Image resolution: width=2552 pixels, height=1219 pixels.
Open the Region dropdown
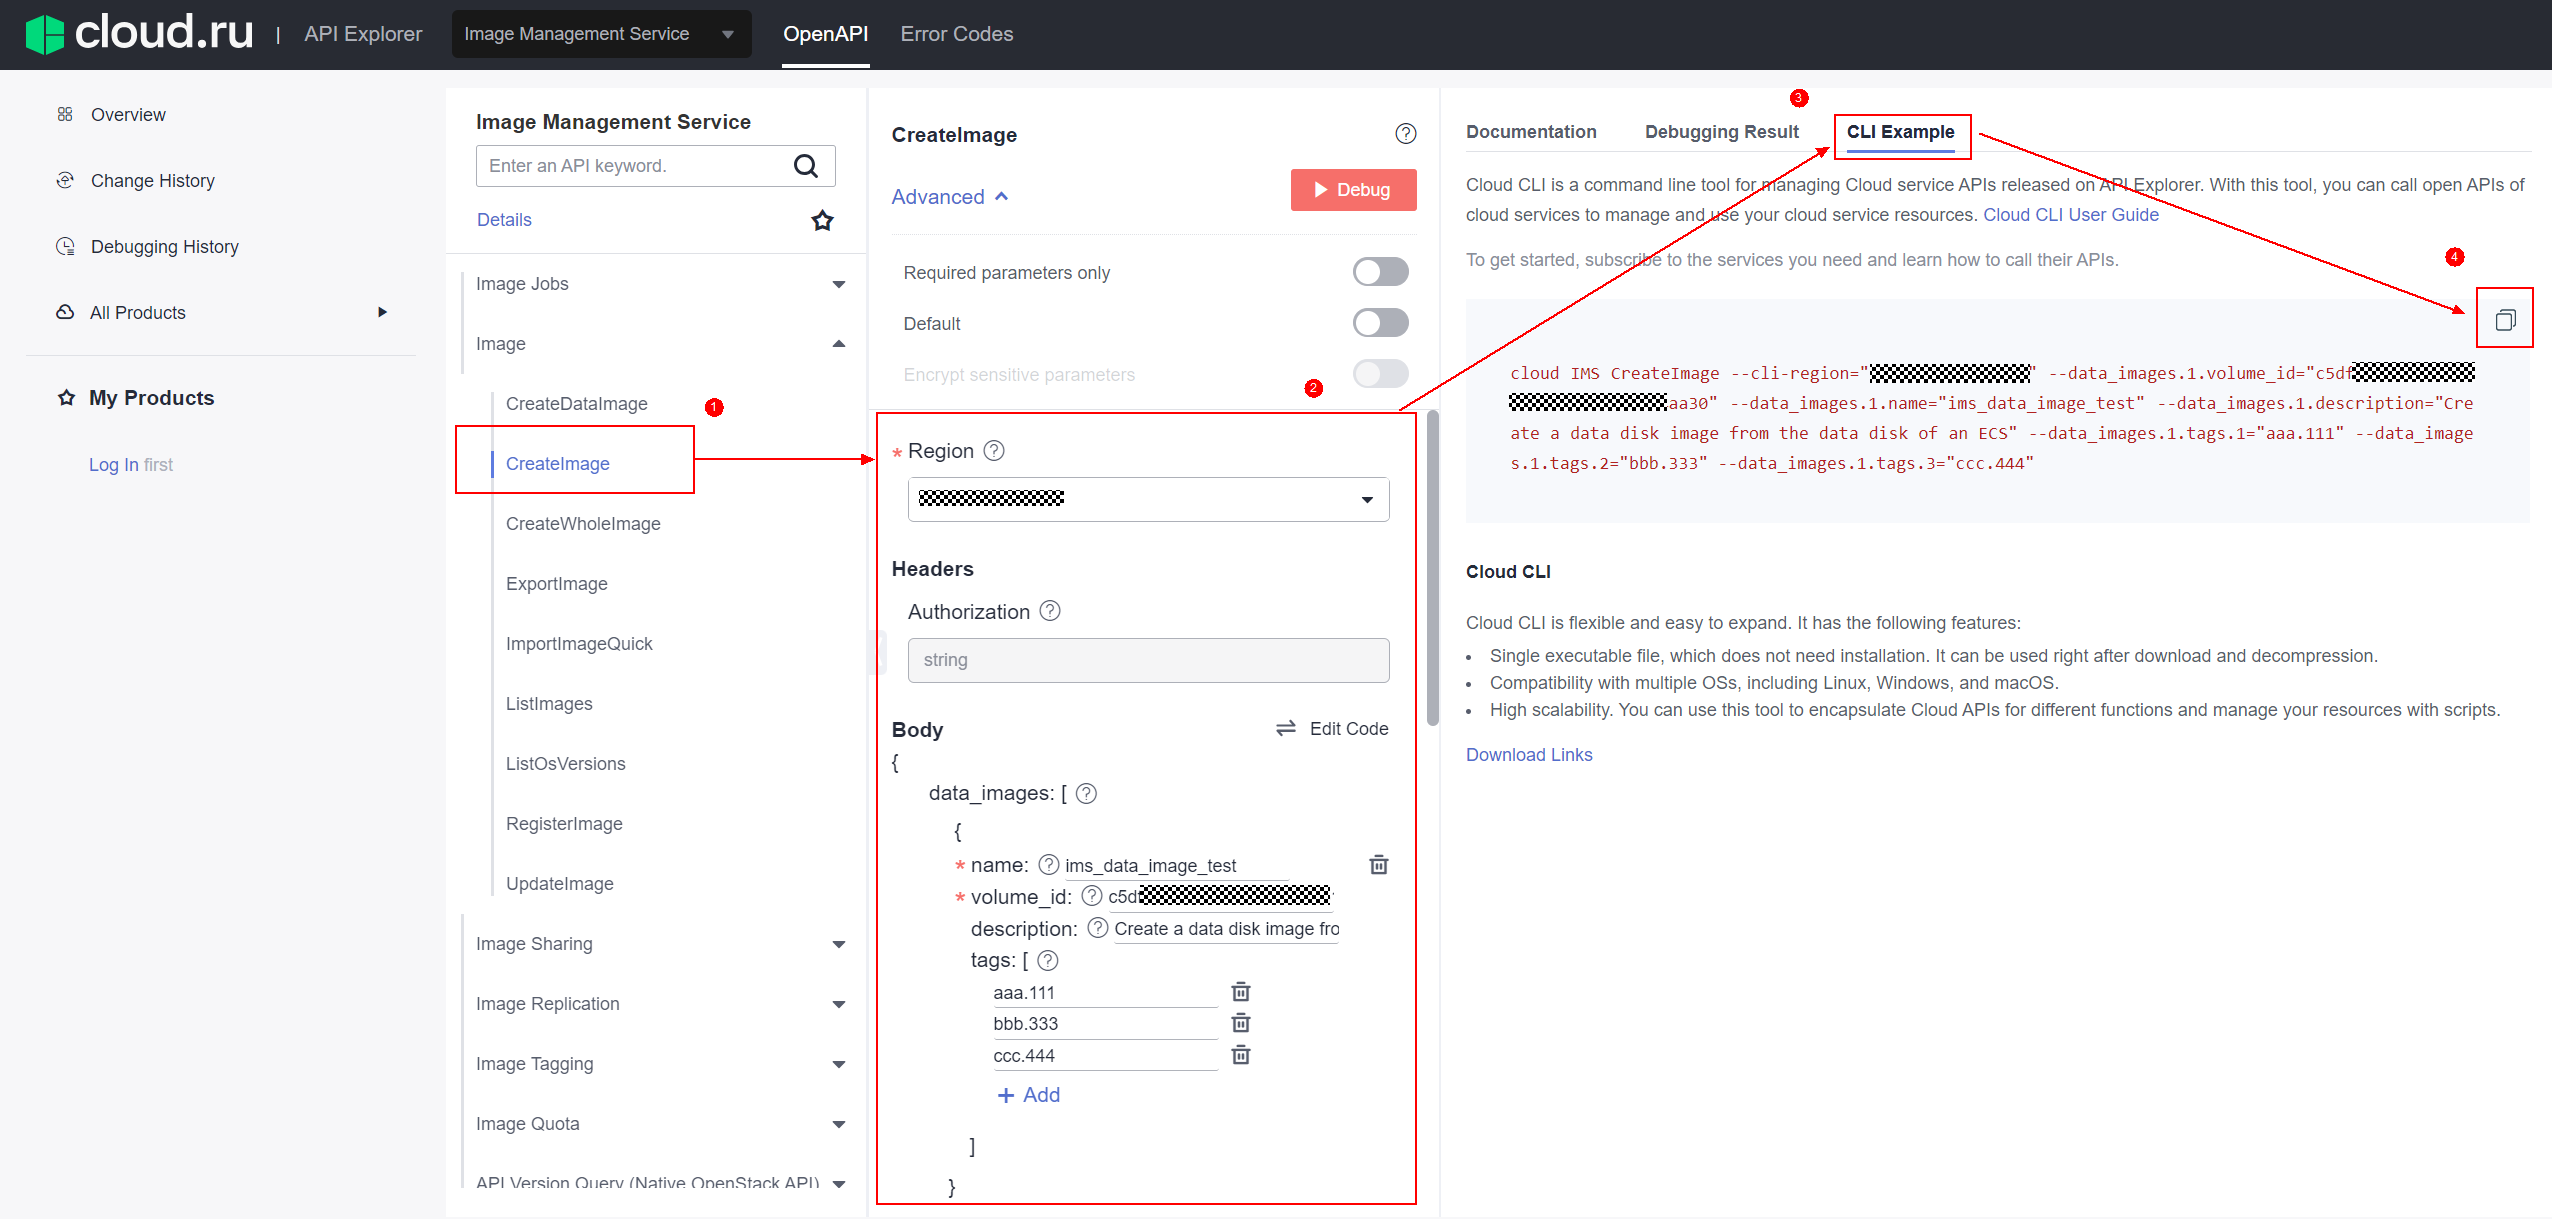[x=1148, y=499]
